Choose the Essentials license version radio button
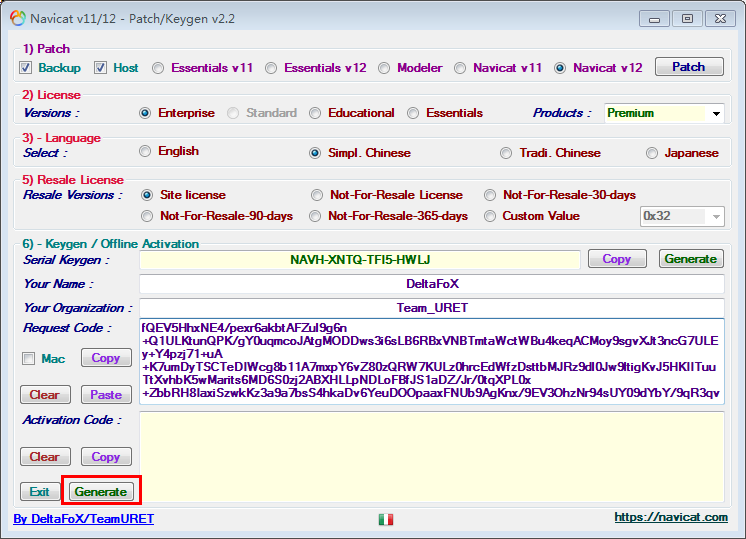Screen dimensions: 746x539 click(413, 113)
